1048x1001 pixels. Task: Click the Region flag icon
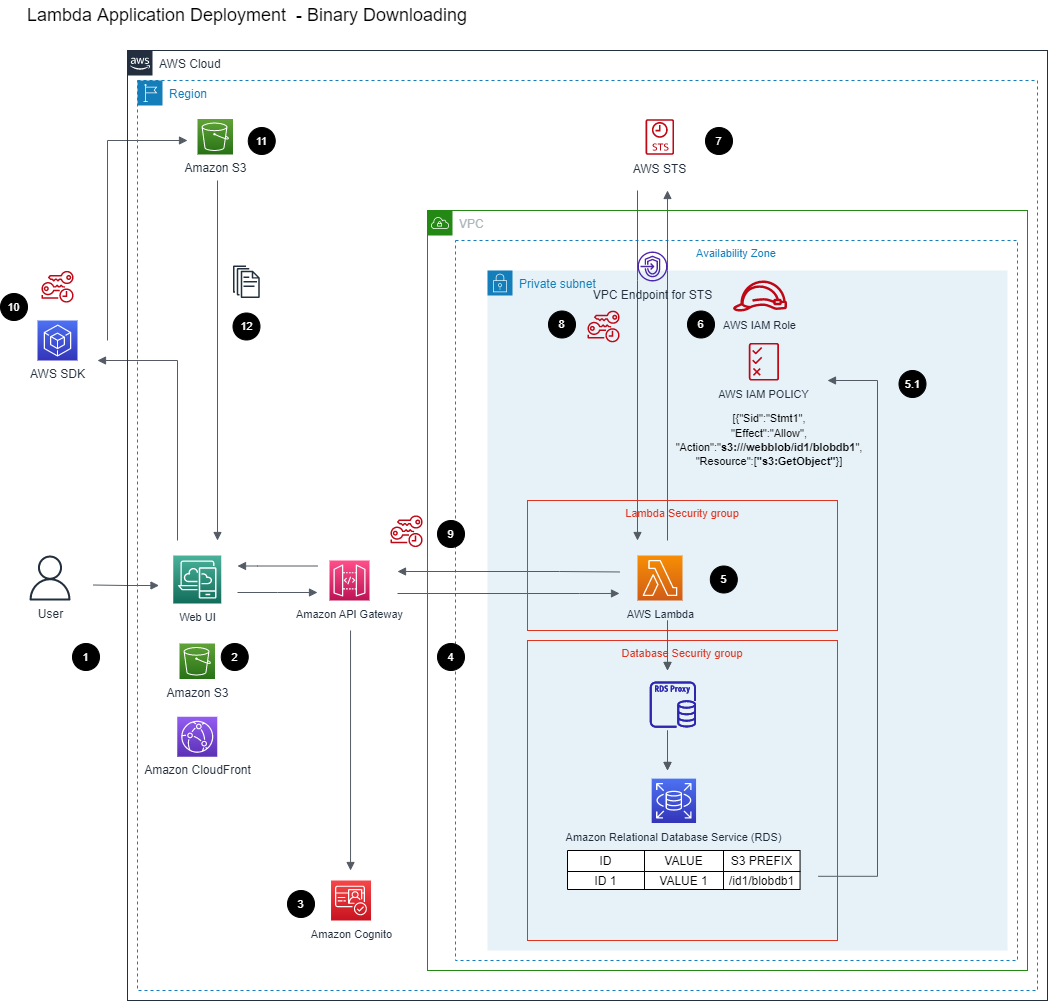(150, 93)
